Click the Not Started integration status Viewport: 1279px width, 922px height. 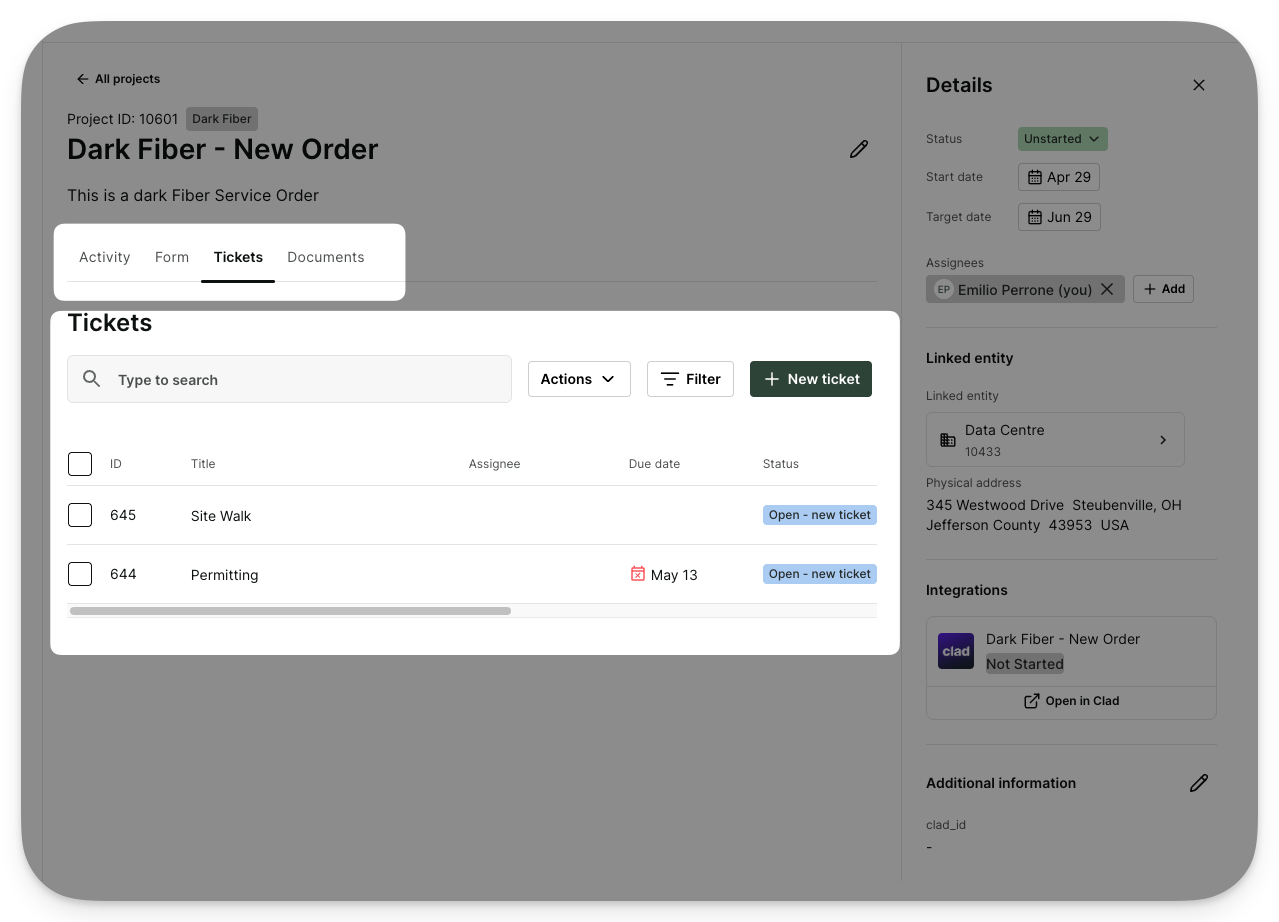(1025, 664)
